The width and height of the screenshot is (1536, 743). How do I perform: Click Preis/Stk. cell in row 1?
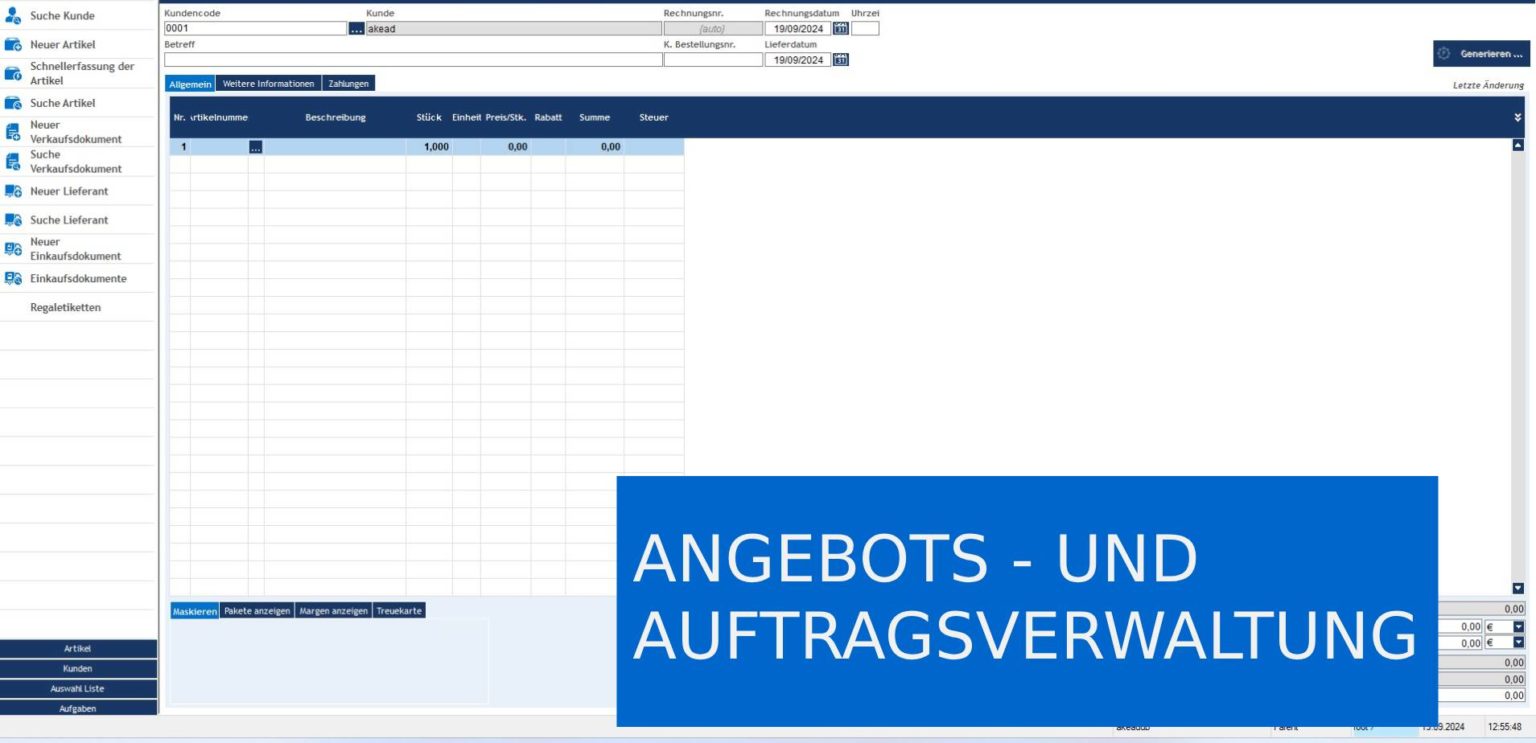click(x=505, y=147)
